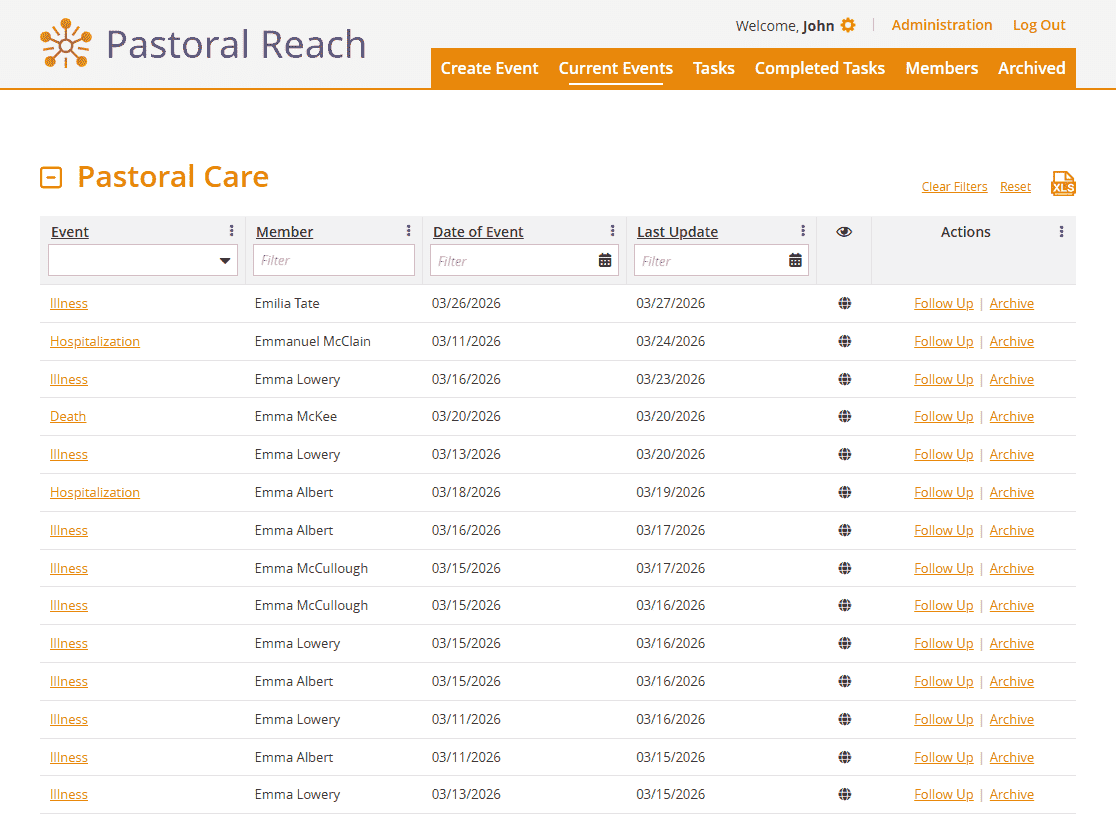The width and height of the screenshot is (1116, 821).
Task: Click globe icon for Emma McKee row
Action: click(845, 416)
